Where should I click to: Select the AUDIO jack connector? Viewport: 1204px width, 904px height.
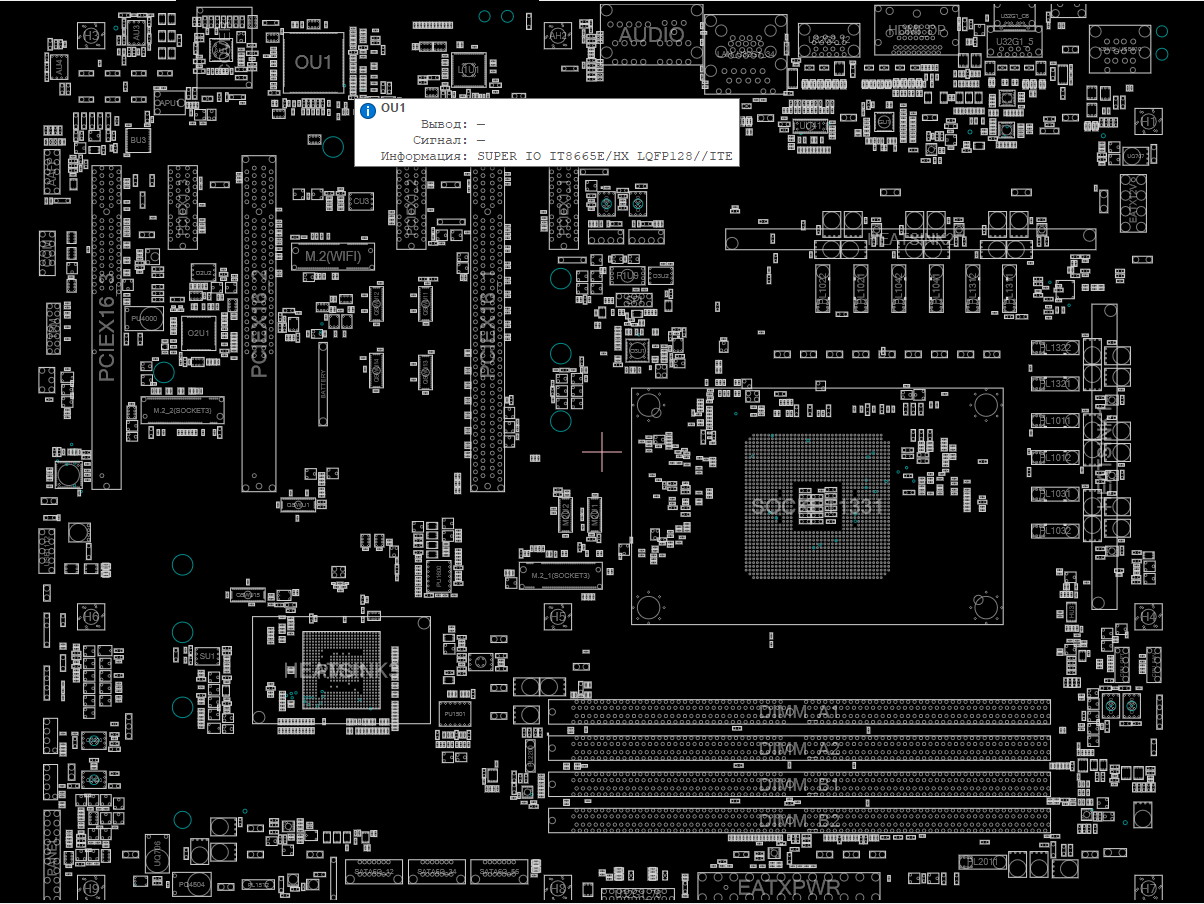click(650, 36)
